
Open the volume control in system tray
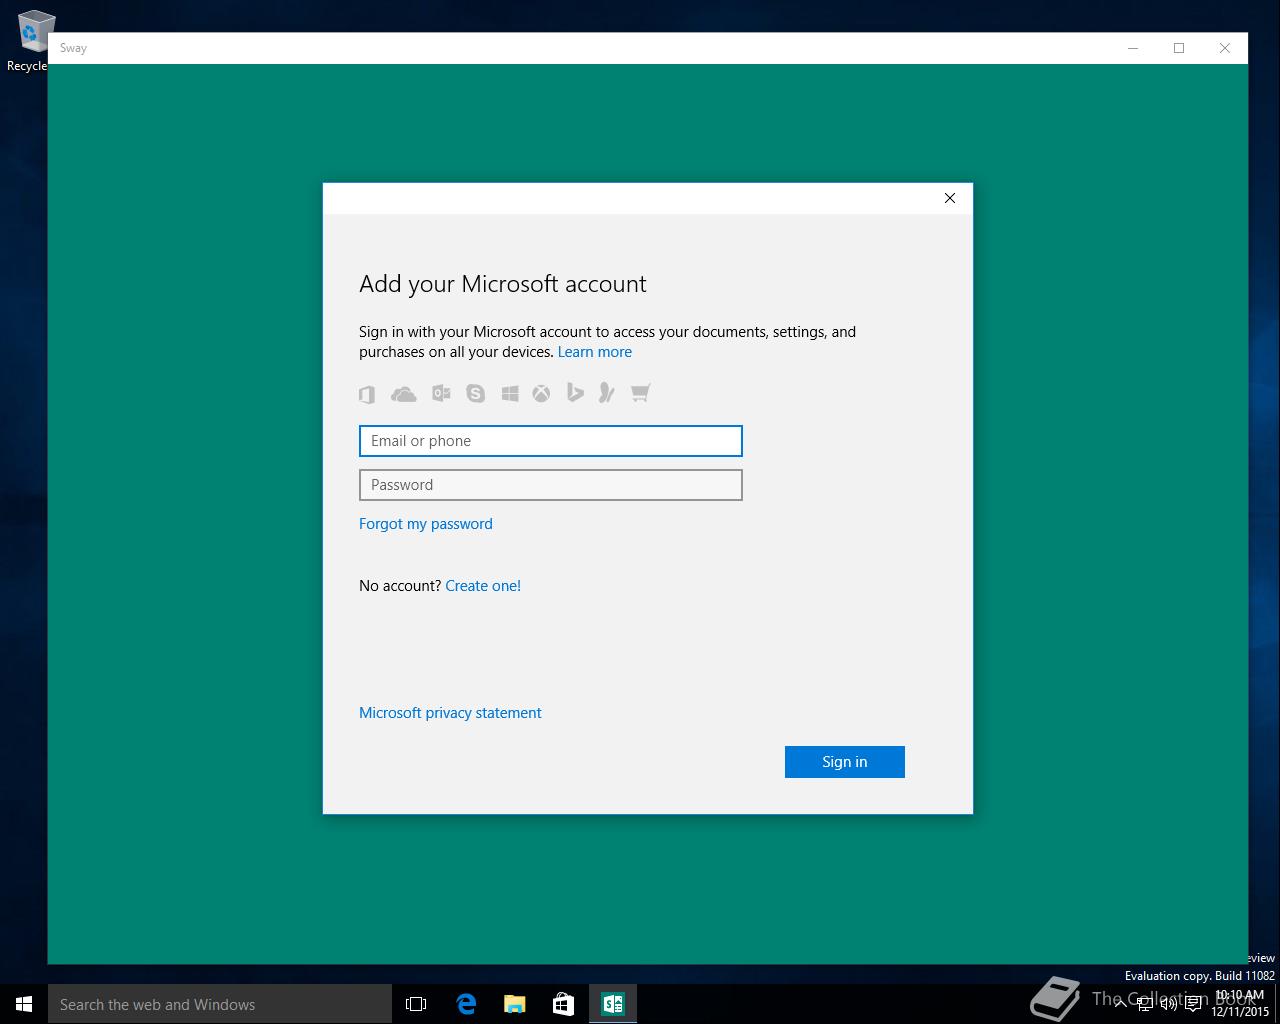click(1169, 1004)
